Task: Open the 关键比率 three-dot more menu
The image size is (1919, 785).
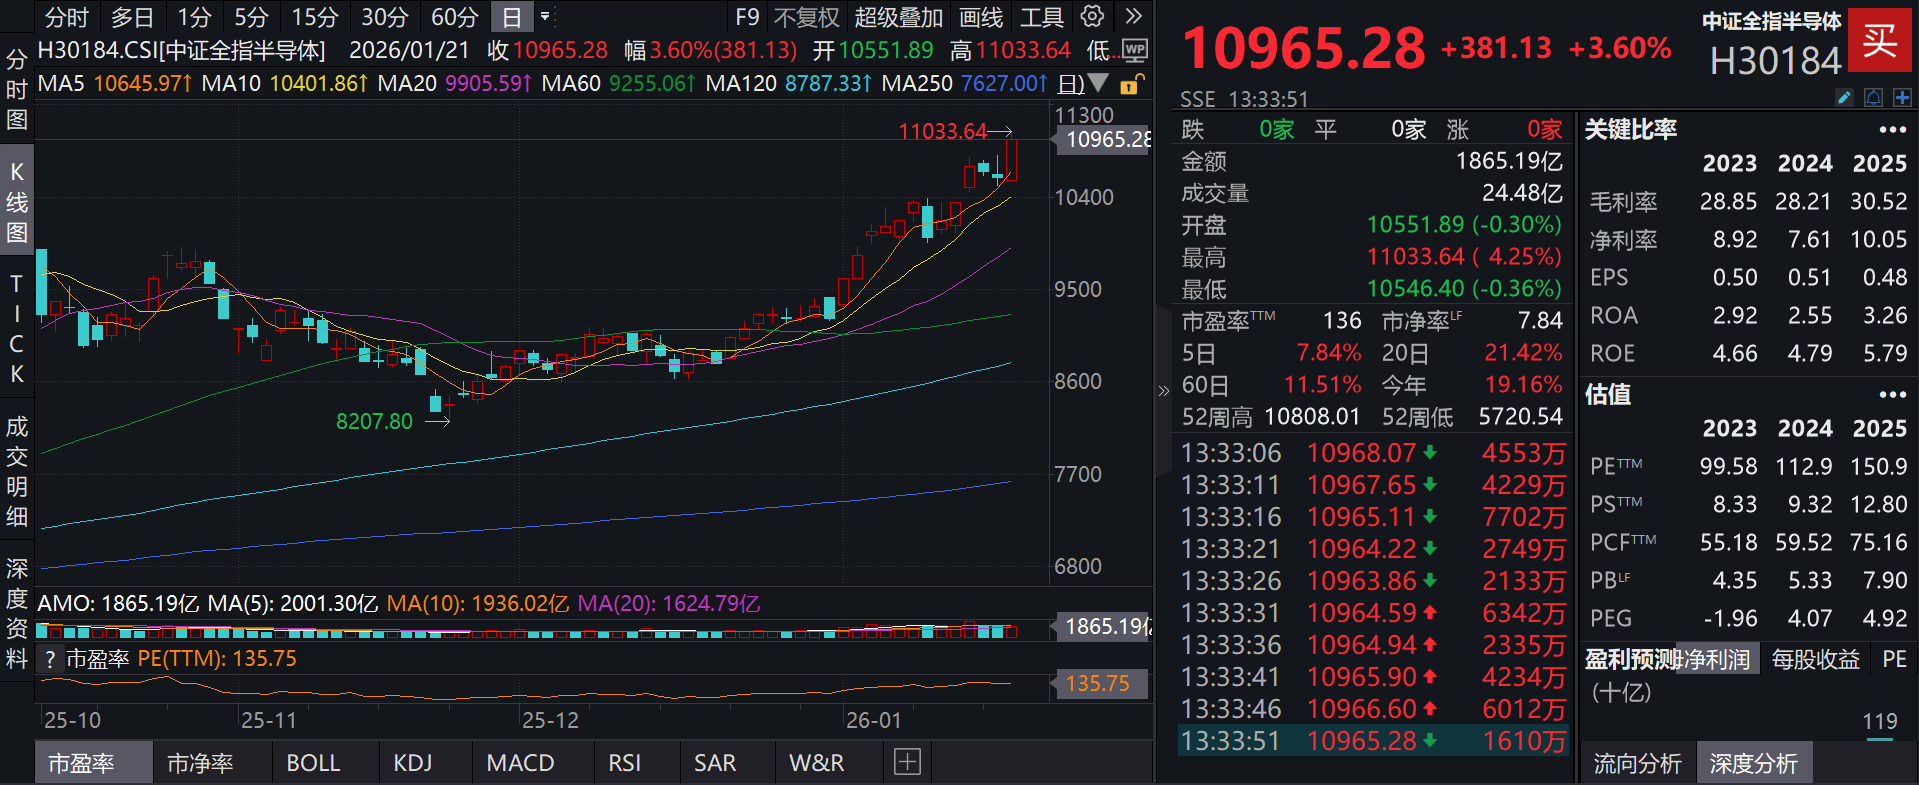Action: coord(1892,130)
